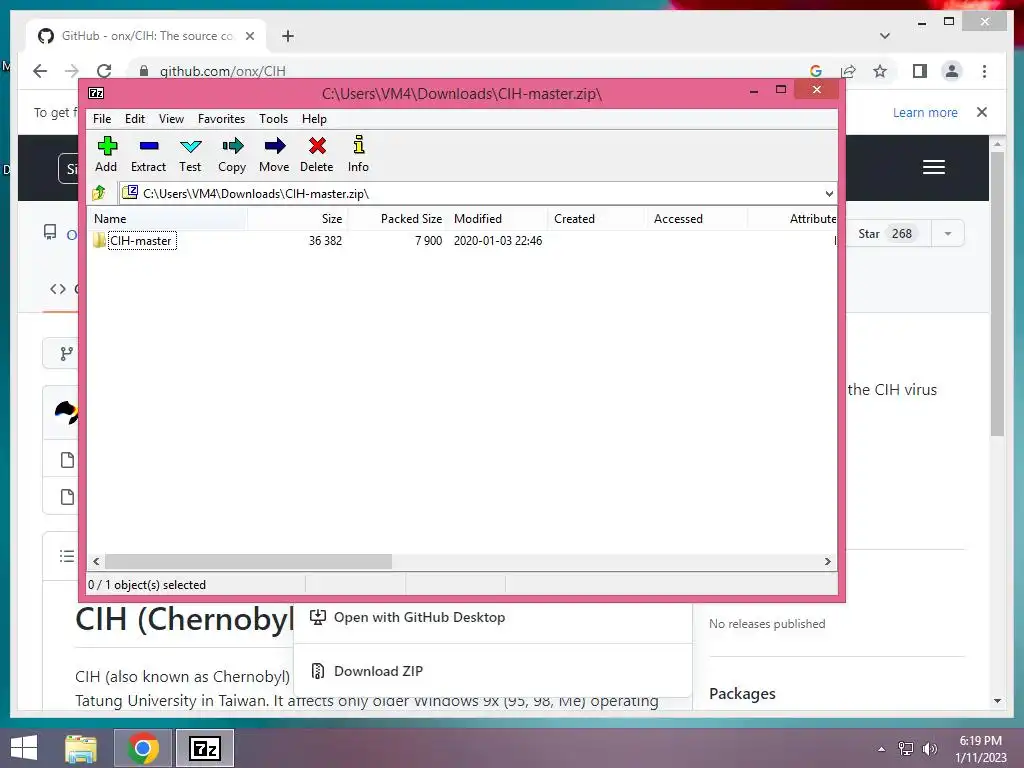Screen dimensions: 1024x768
Task: Expand the 7-Zip address path dropdown
Action: [x=829, y=193]
